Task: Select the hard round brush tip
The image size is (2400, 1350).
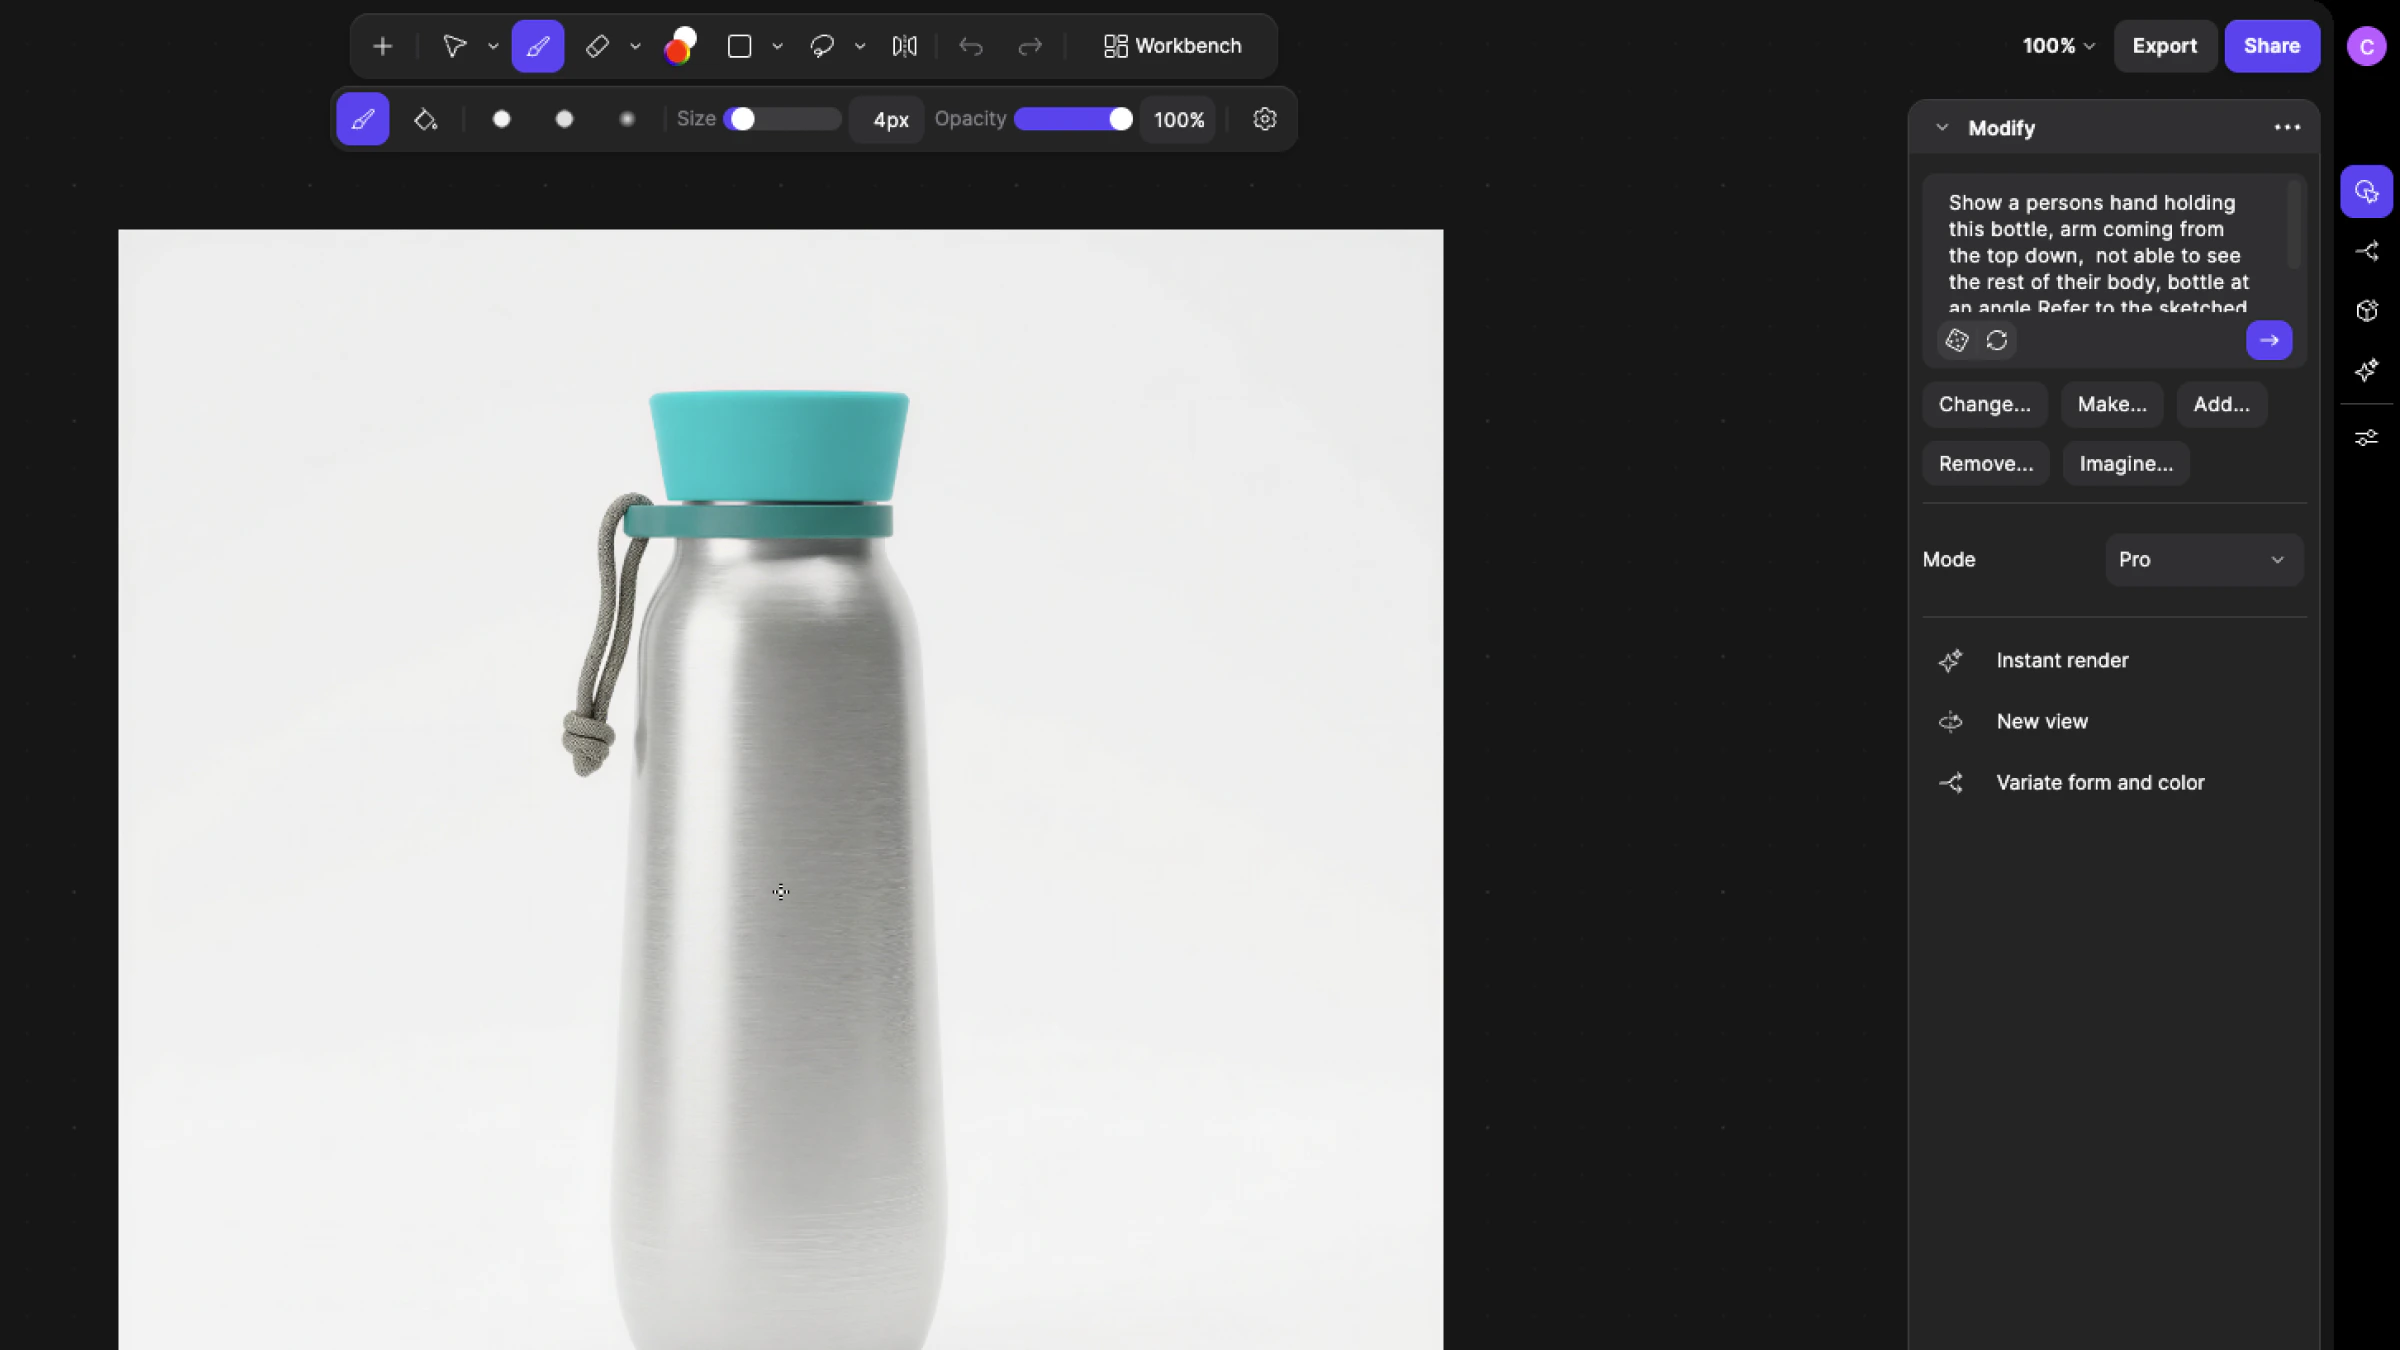Action: [x=502, y=120]
